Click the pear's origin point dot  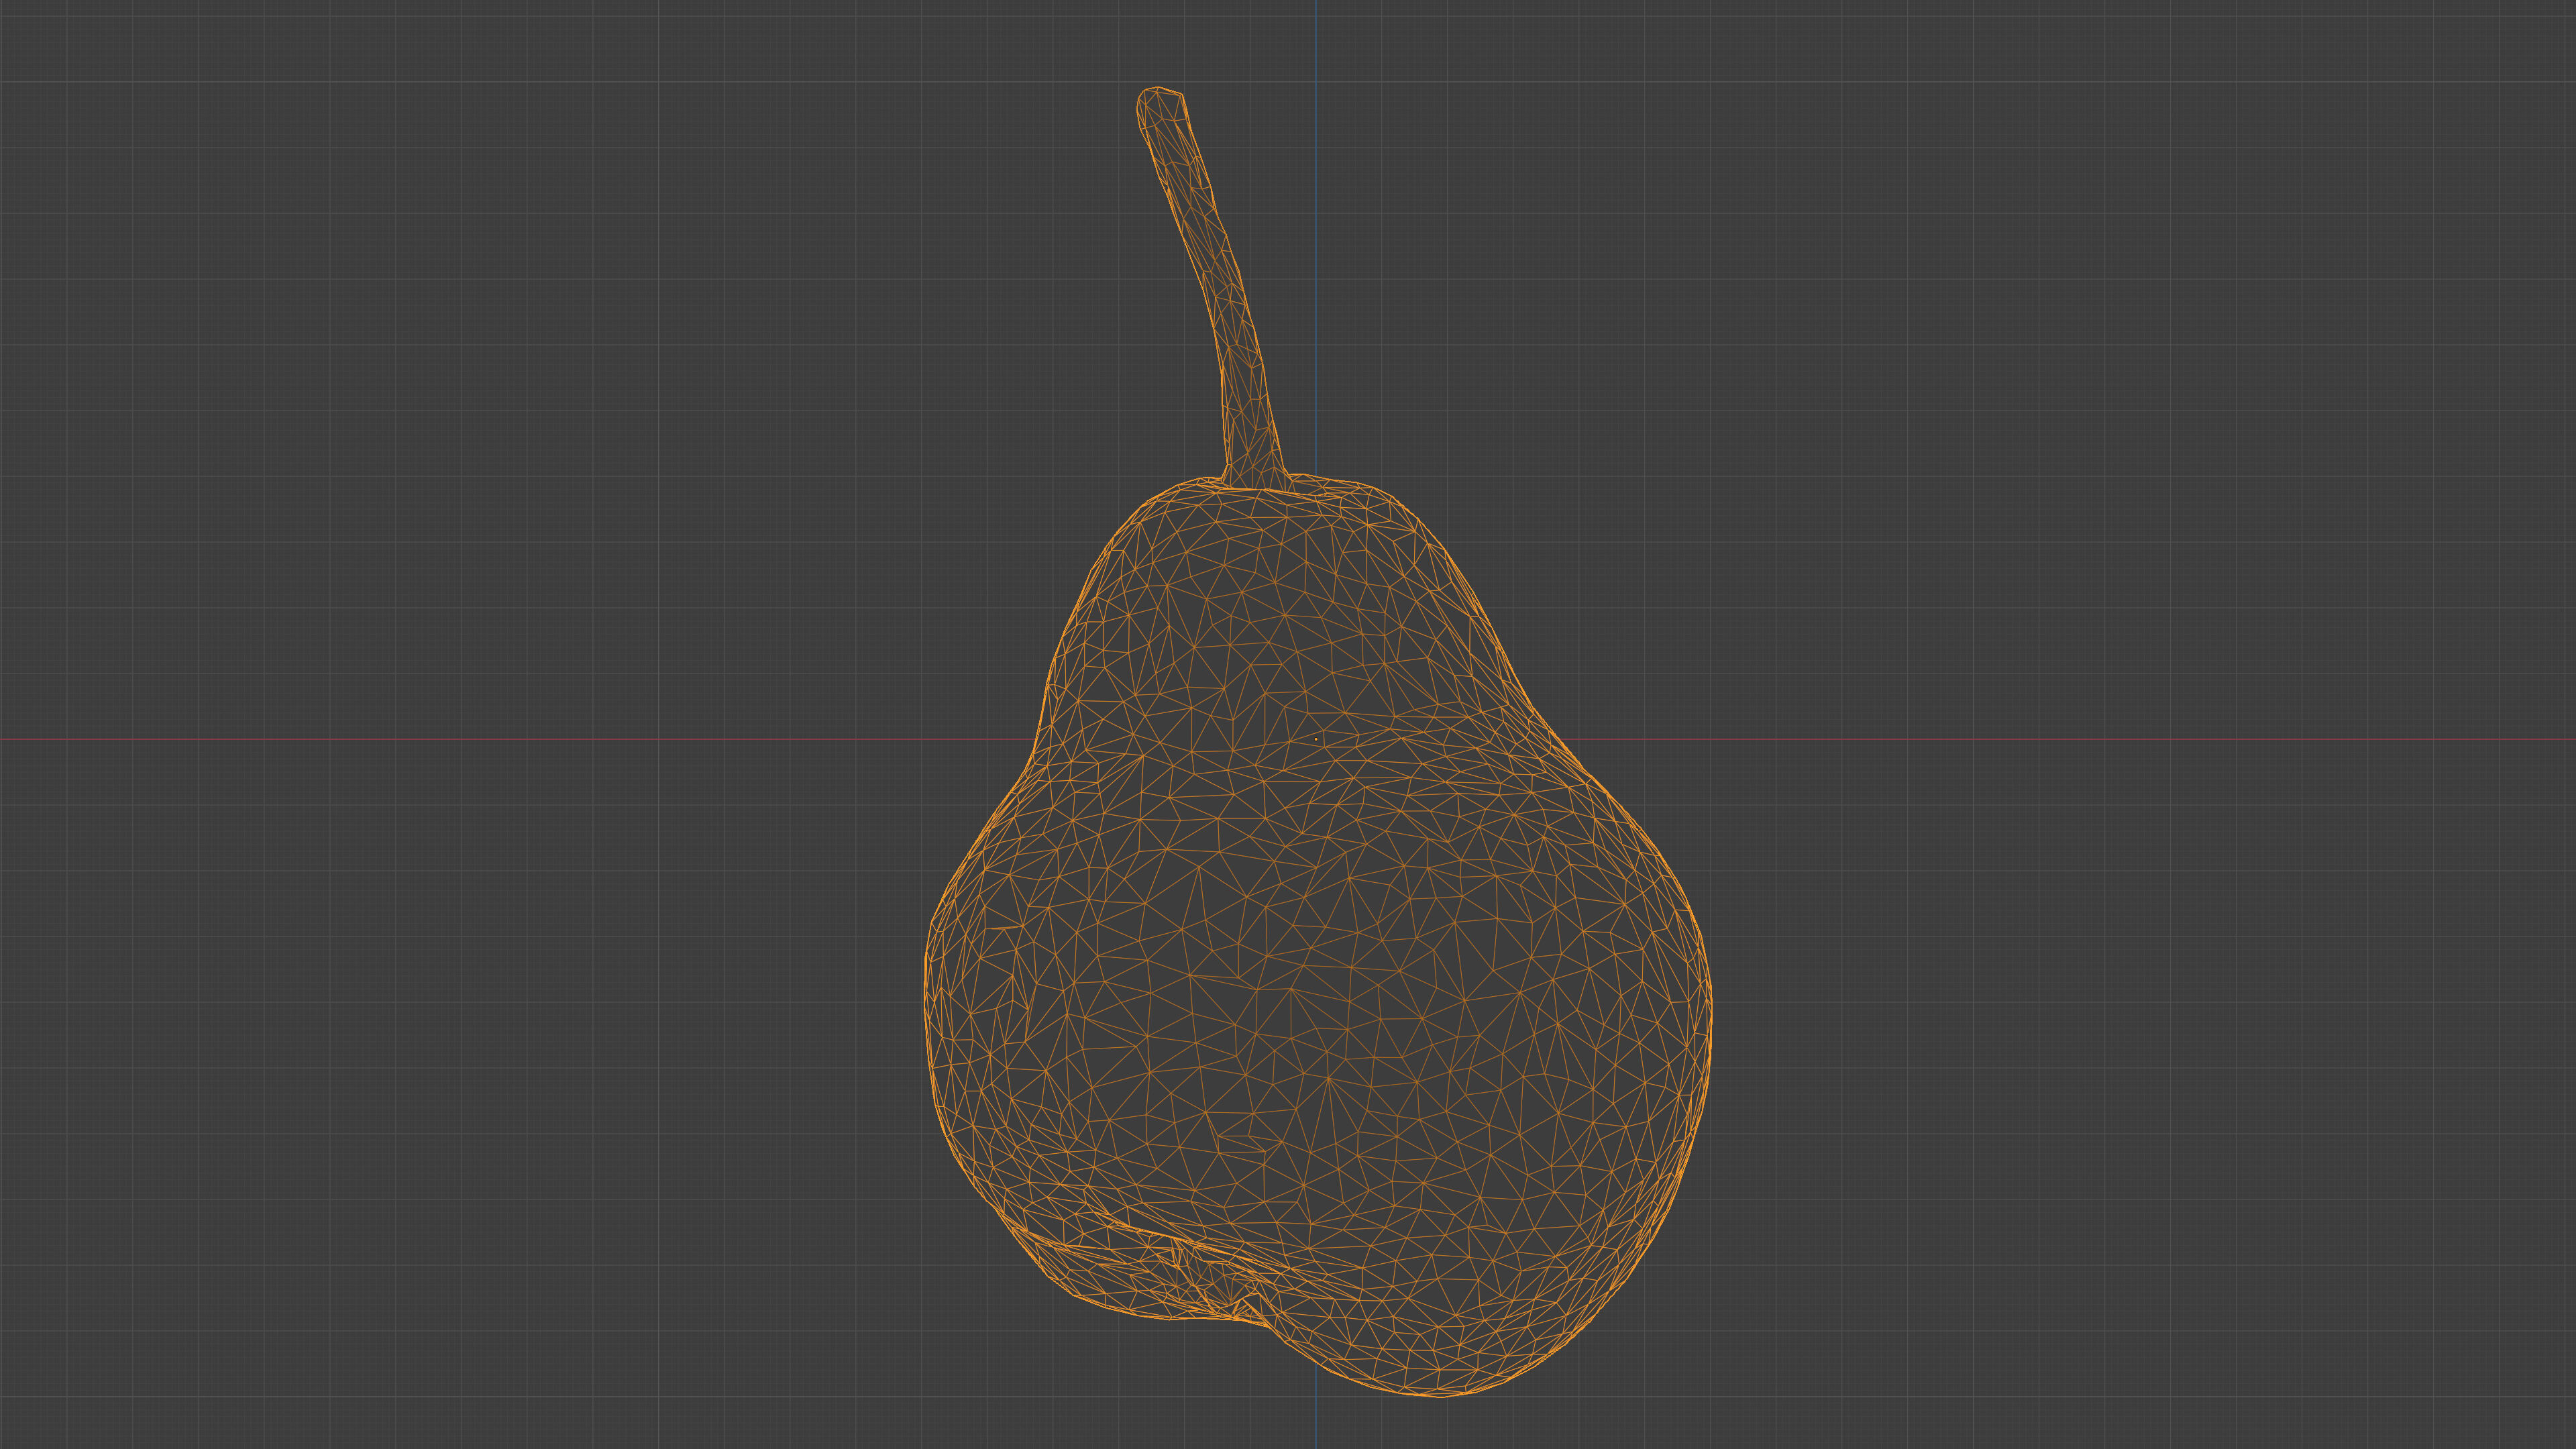[x=1316, y=738]
